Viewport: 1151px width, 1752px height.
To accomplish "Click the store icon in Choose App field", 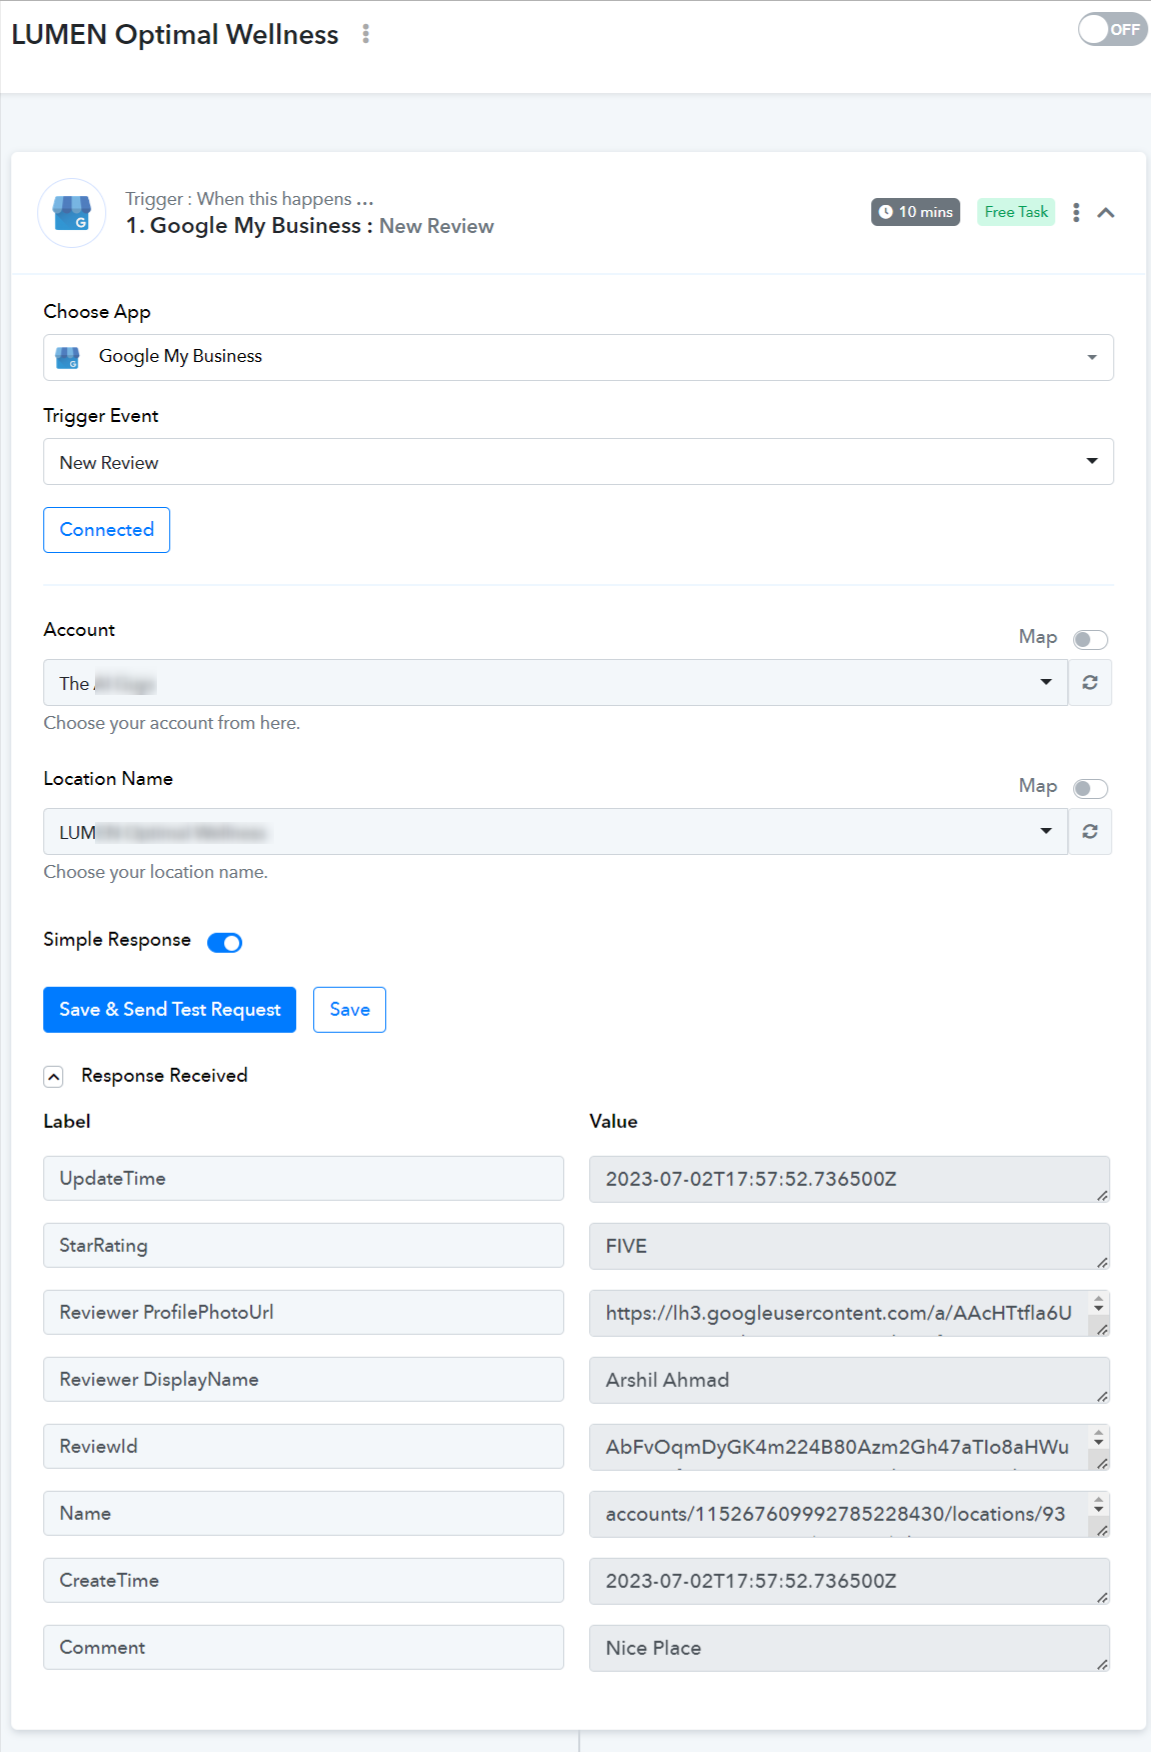I will [67, 357].
